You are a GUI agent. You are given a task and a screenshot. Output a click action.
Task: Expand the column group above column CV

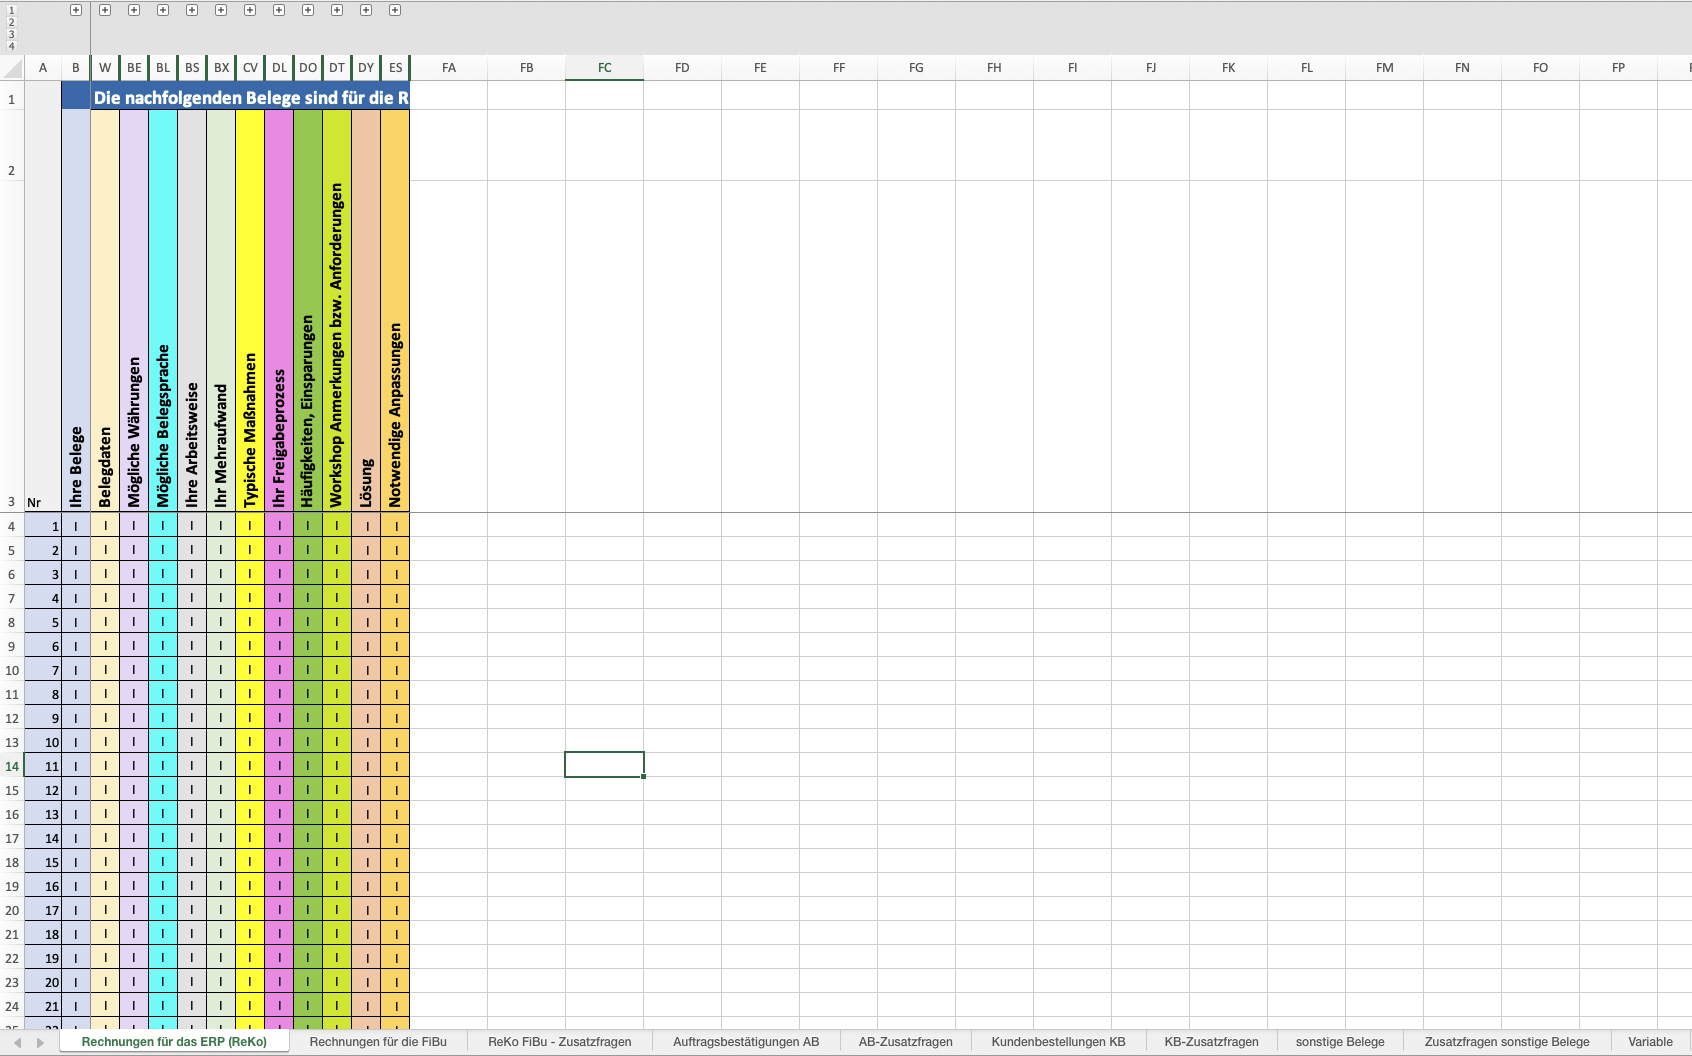[x=250, y=10]
